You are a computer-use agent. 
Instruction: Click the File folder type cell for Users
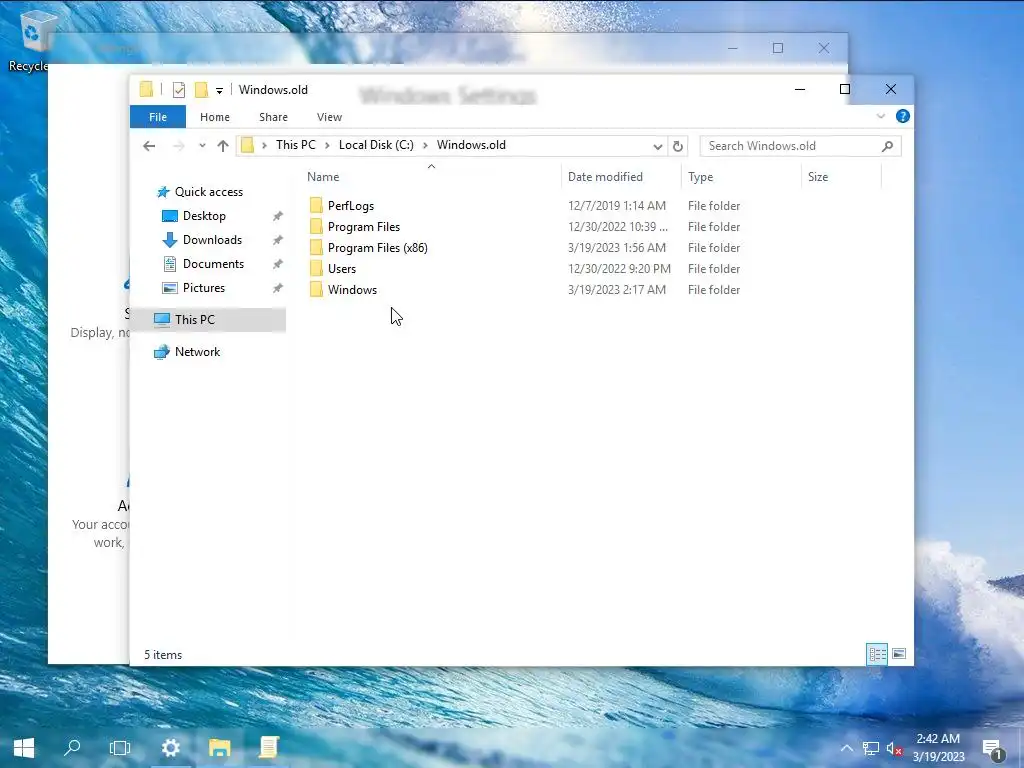click(x=714, y=268)
